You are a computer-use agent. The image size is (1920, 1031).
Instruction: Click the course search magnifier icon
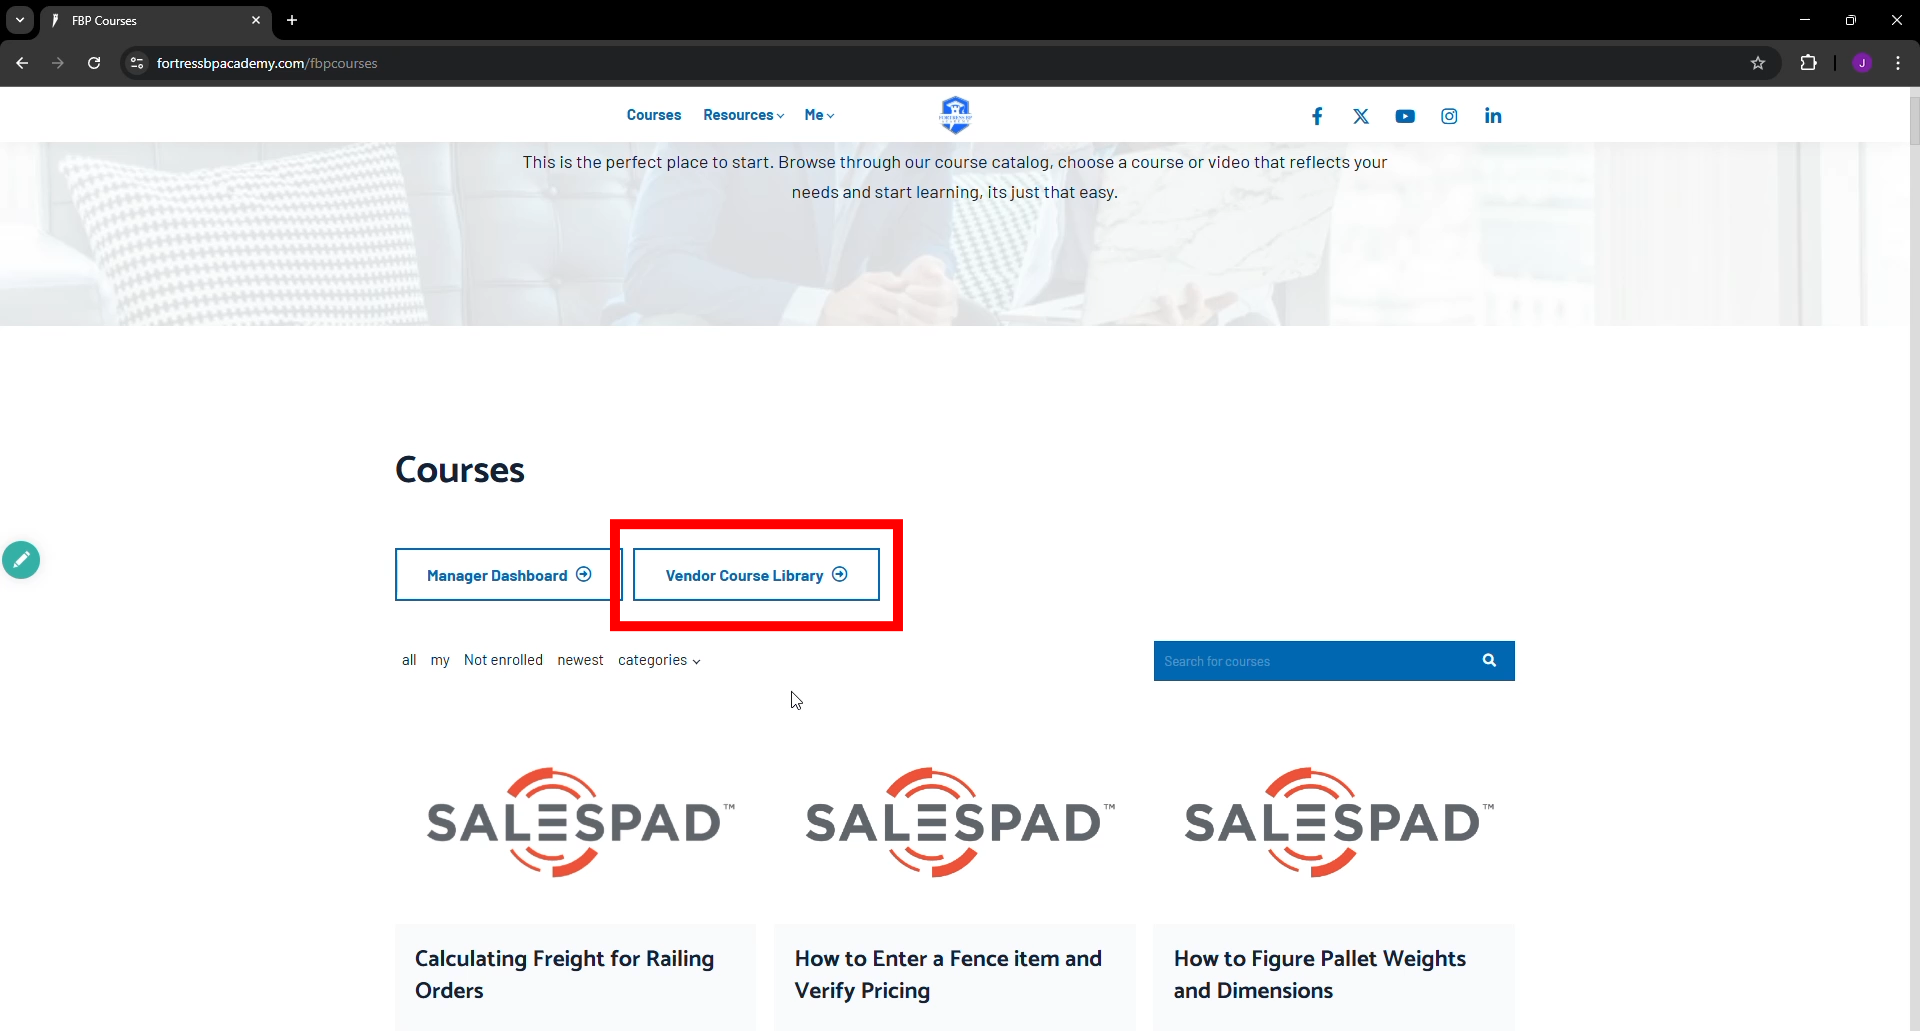coord(1489,661)
